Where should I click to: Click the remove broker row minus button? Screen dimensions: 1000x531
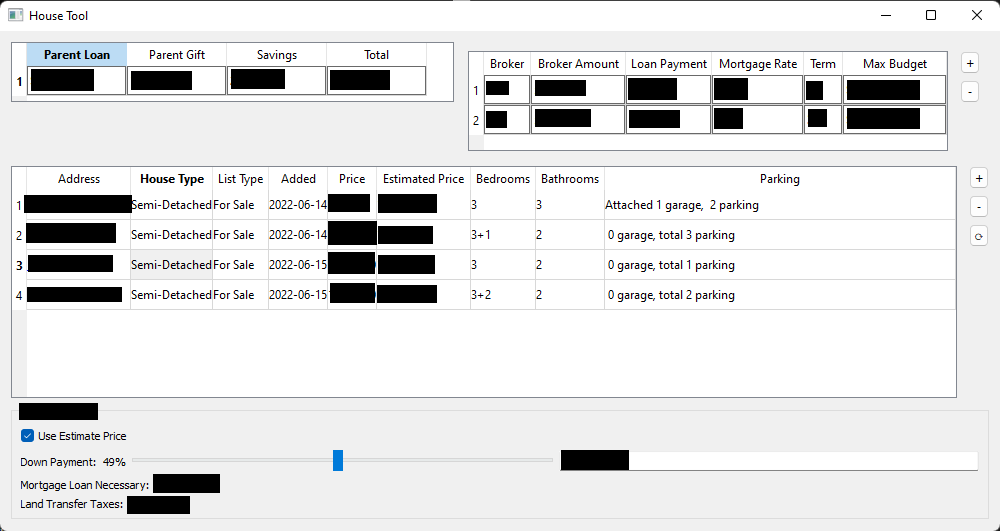[970, 92]
